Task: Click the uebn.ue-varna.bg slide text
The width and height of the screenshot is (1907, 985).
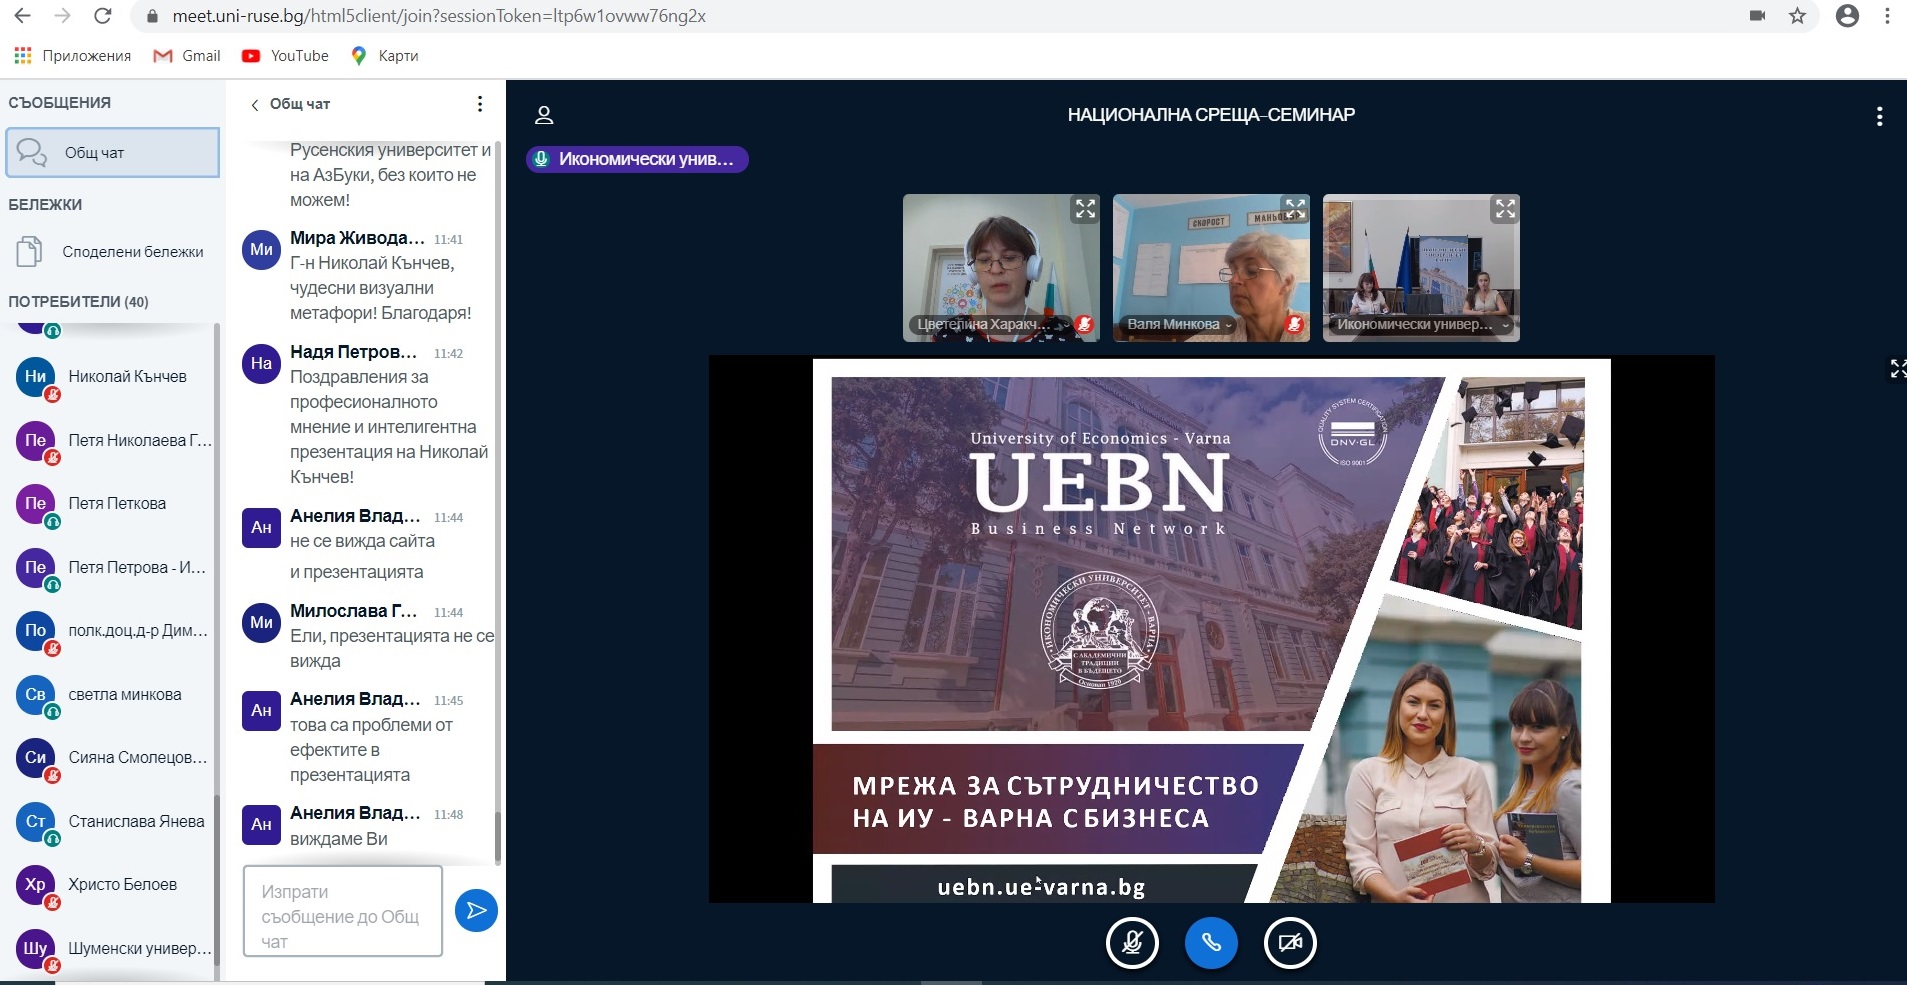Action: [1041, 887]
